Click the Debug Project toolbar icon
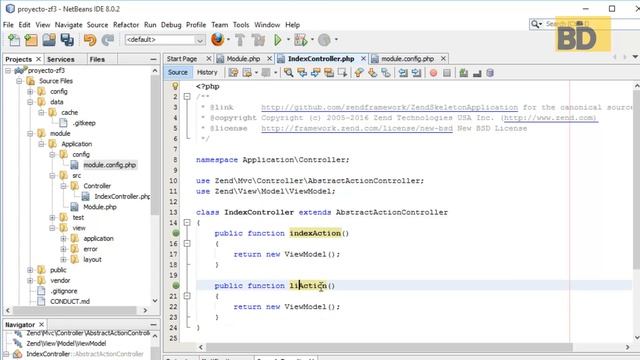This screenshot has width=640, height=360. pyautogui.click(x=300, y=40)
